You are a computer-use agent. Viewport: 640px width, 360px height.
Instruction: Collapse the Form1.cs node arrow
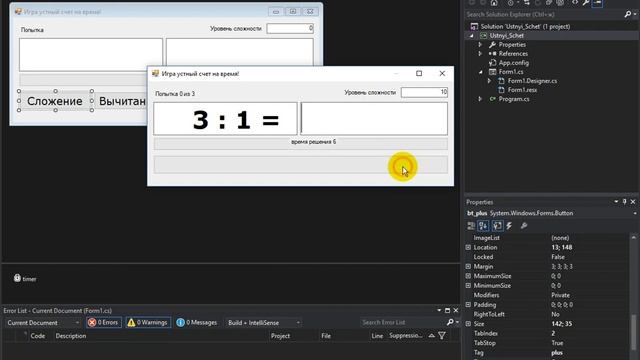coord(480,72)
